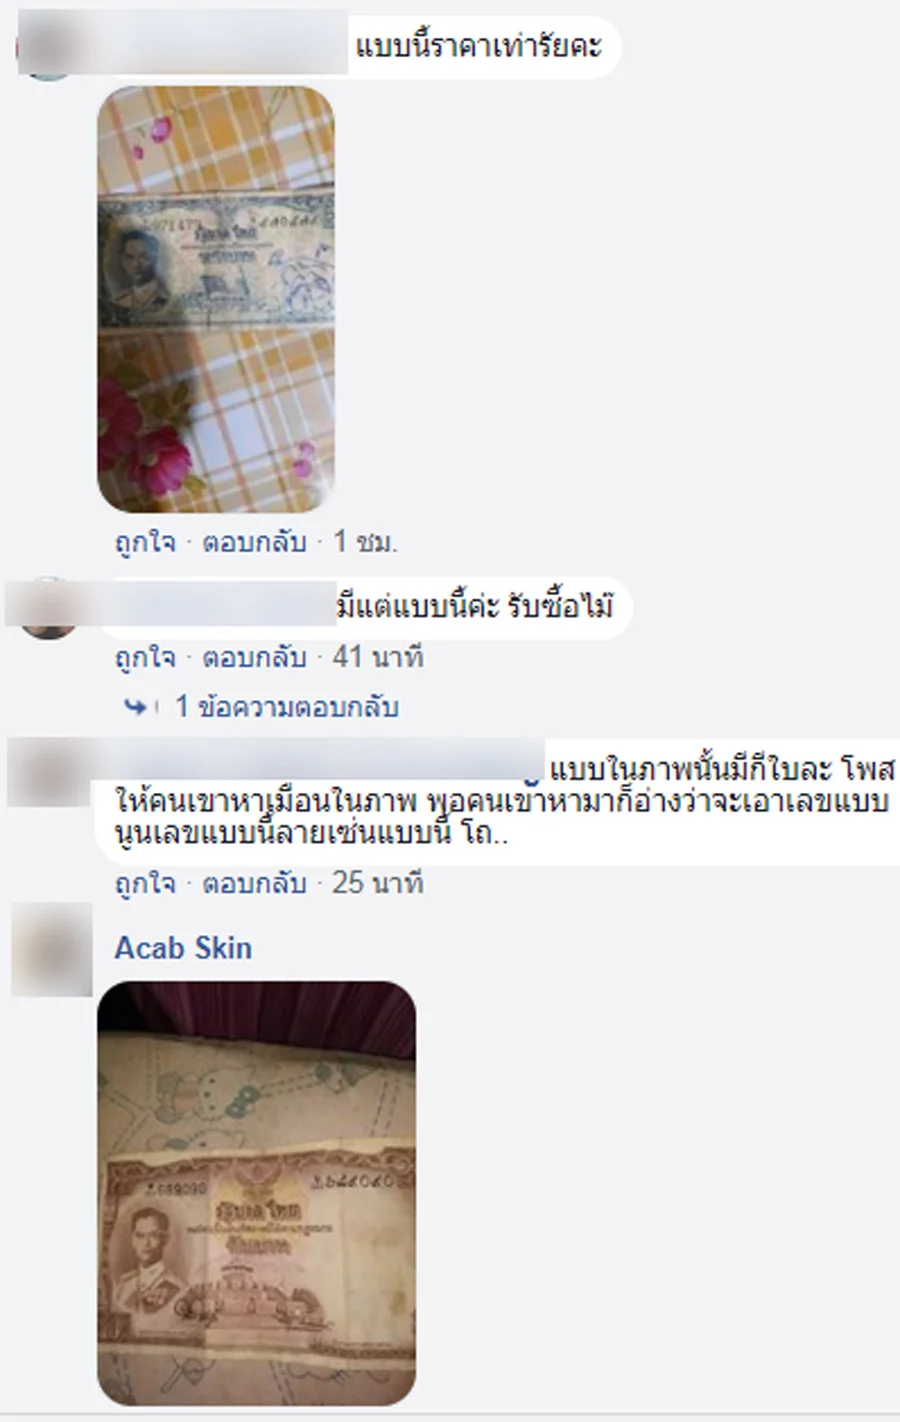Reply to the comment posted 41 นาที ago
This screenshot has width=900, height=1422.
click(x=254, y=657)
